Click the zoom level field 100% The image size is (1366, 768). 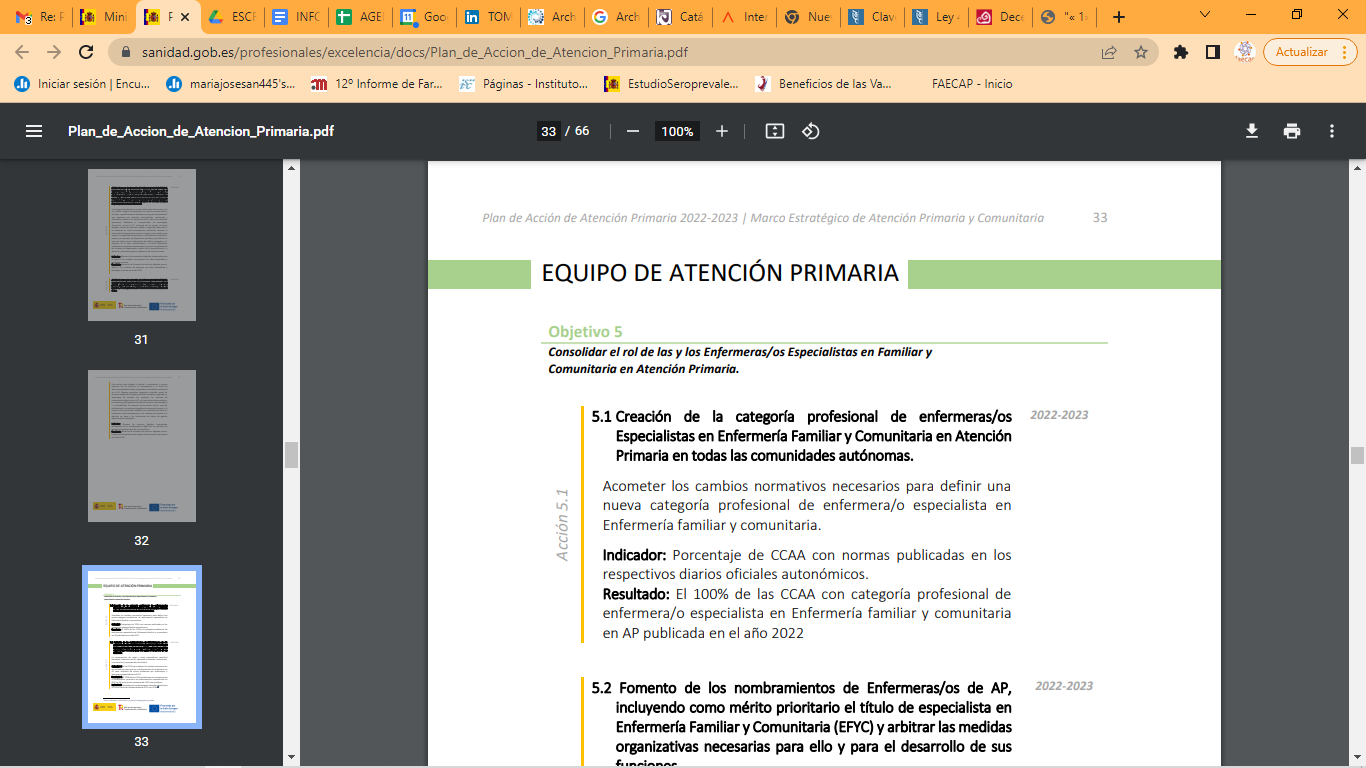pyautogui.click(x=677, y=131)
